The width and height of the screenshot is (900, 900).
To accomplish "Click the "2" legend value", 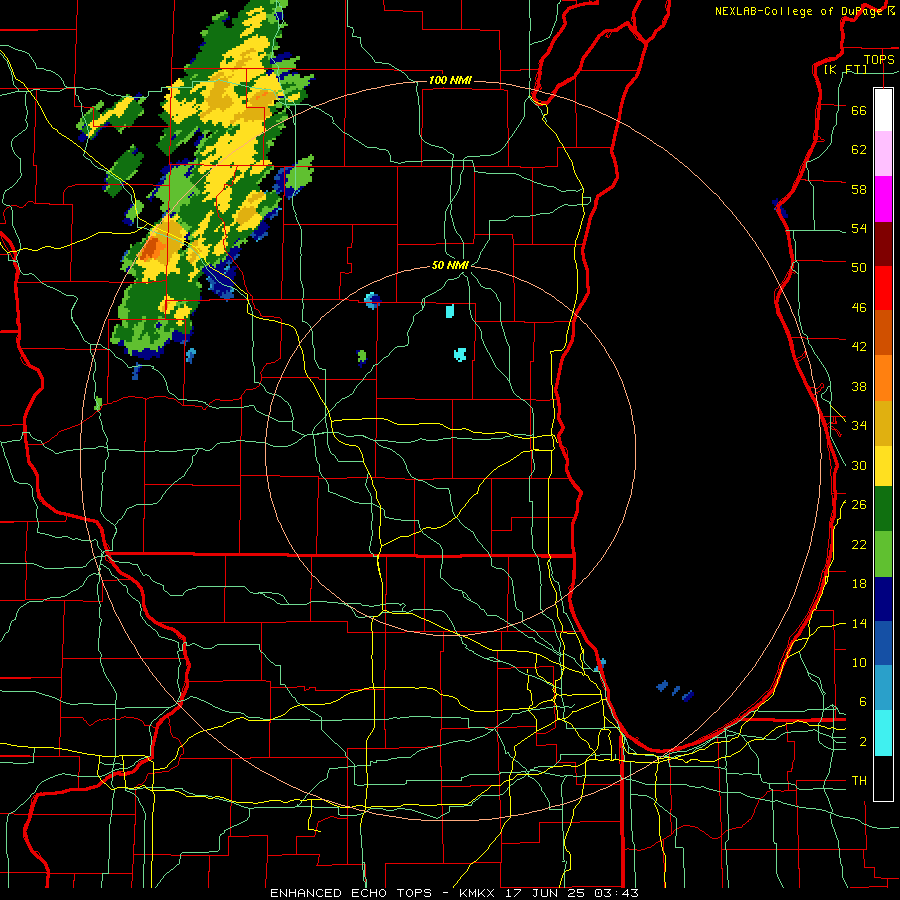I will tap(863, 742).
